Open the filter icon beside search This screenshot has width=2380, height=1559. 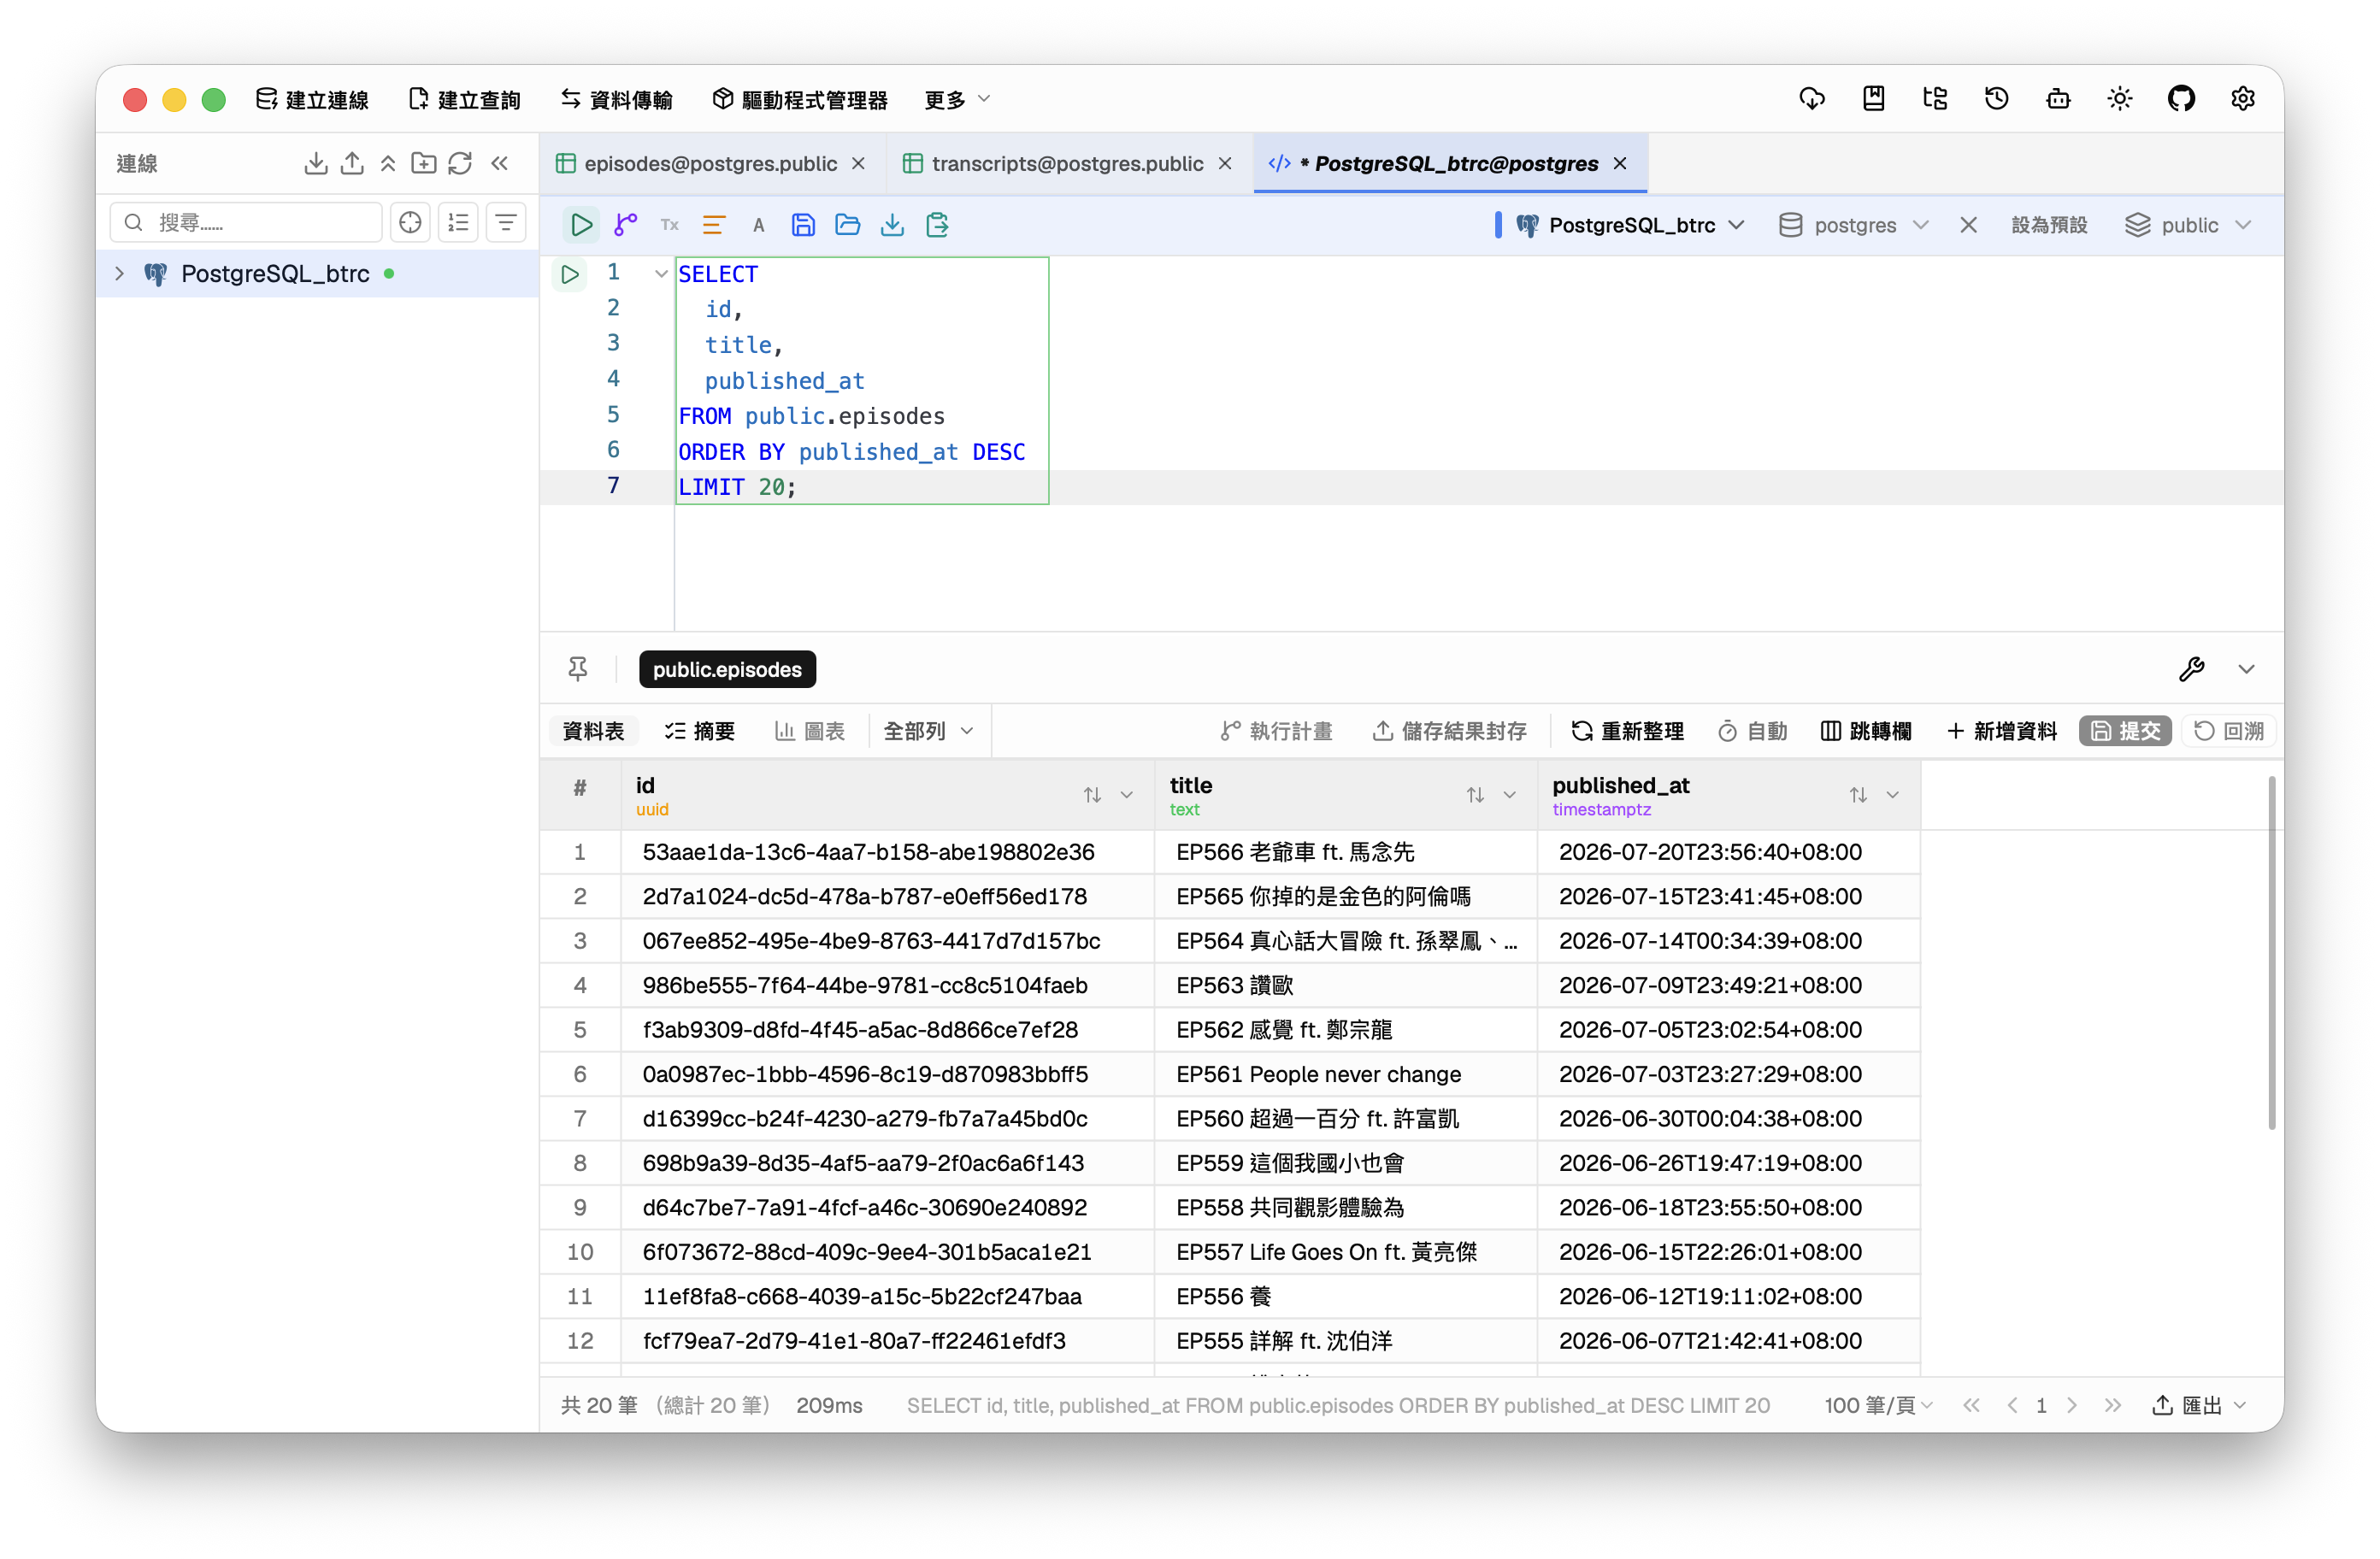pos(506,222)
